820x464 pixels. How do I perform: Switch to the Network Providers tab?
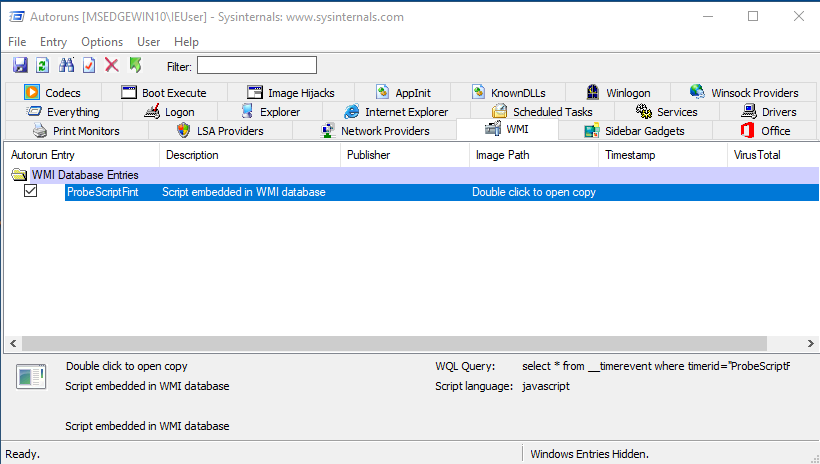pos(374,131)
